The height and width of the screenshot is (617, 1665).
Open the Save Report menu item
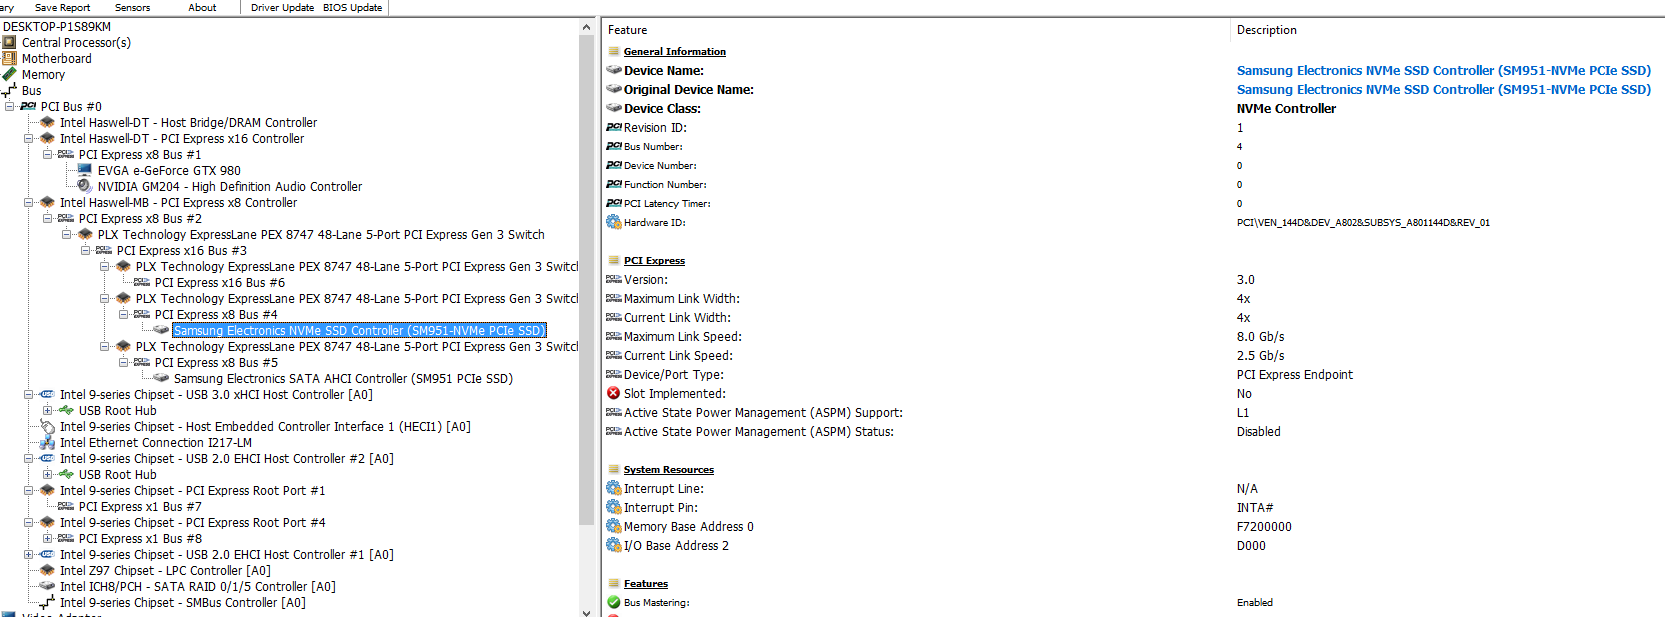[x=62, y=8]
